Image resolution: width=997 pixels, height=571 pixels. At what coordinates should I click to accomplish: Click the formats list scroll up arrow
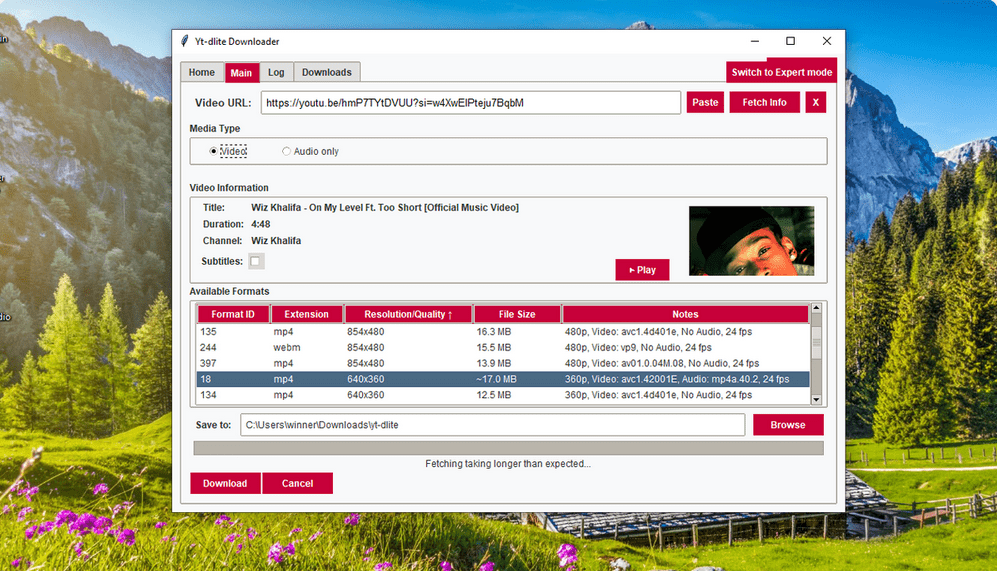(816, 308)
